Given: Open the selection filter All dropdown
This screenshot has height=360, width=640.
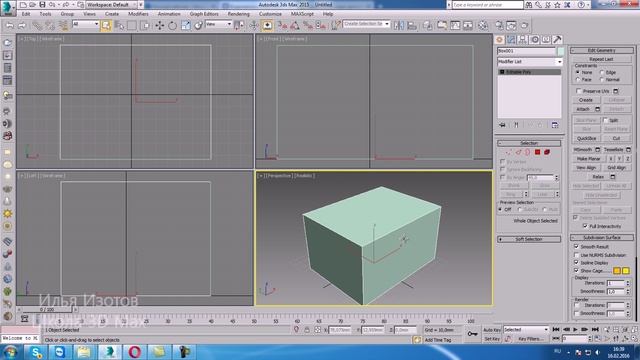Looking at the screenshot, I should (x=85, y=24).
